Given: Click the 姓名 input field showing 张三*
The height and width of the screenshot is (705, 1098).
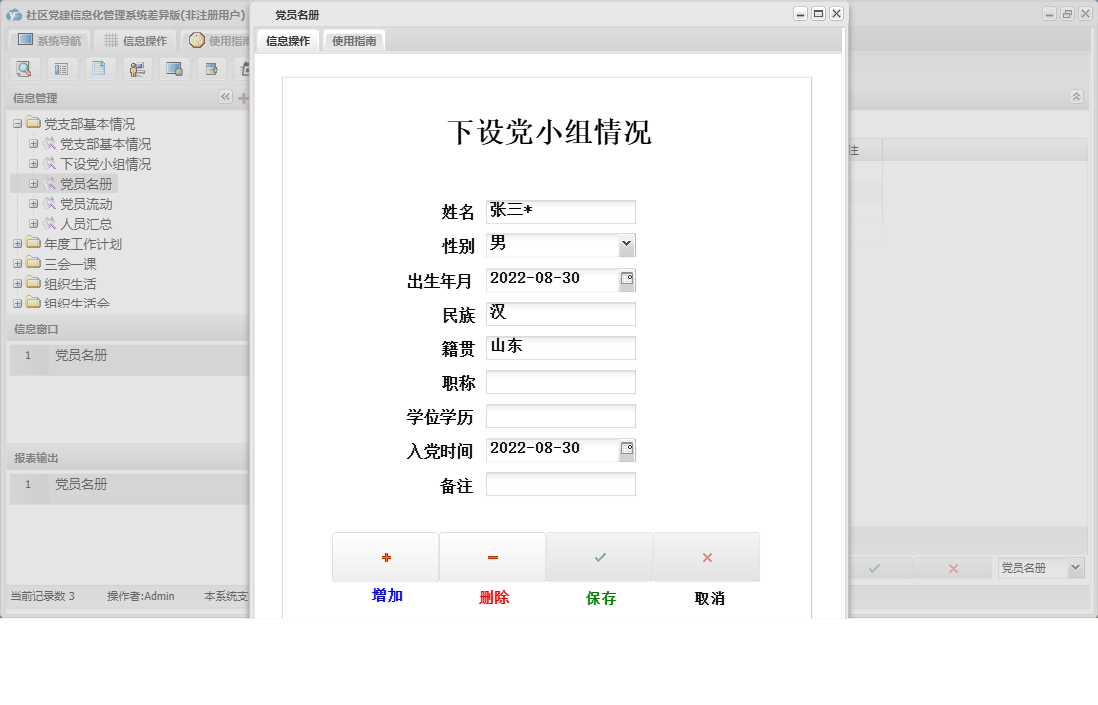Looking at the screenshot, I should click(x=560, y=211).
